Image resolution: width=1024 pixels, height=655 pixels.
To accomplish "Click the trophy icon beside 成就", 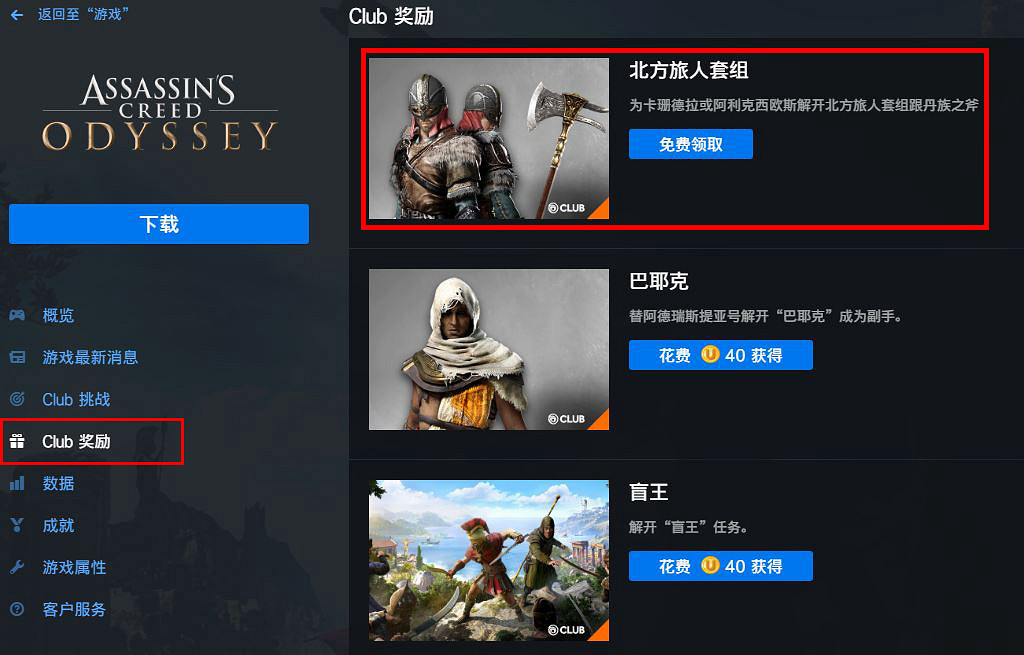I will pos(17,525).
